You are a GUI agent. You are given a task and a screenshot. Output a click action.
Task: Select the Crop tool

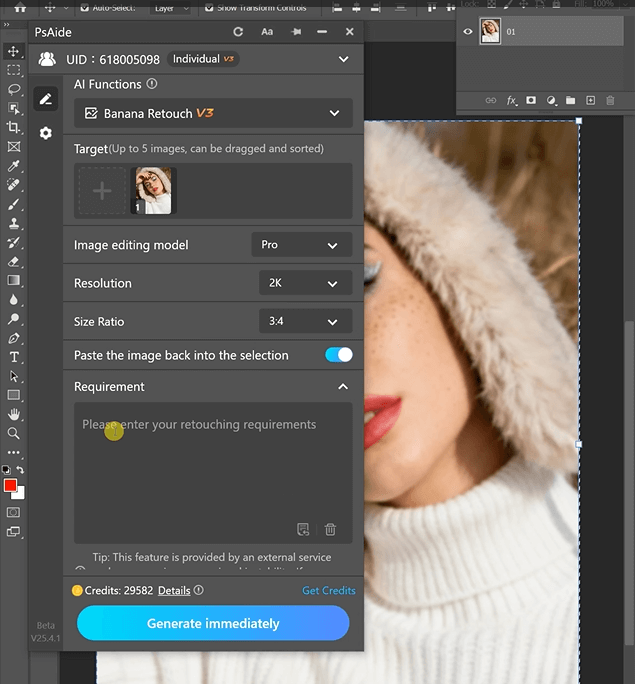click(x=14, y=127)
